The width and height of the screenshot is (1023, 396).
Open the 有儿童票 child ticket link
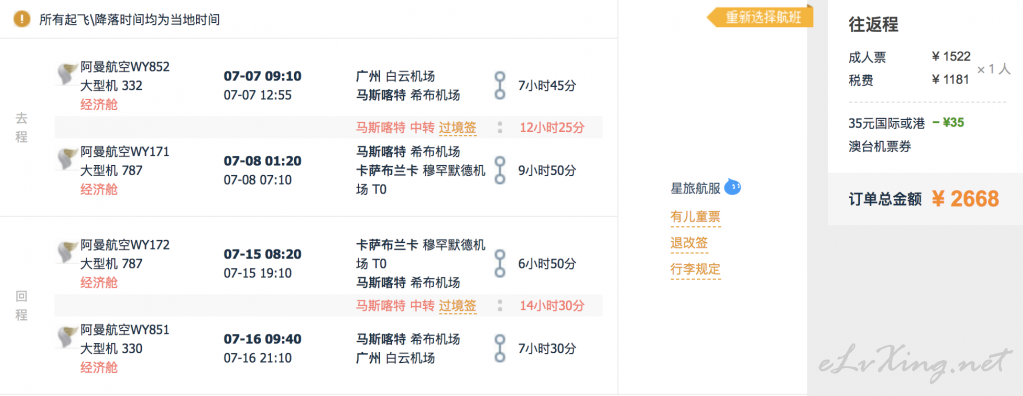[695, 217]
